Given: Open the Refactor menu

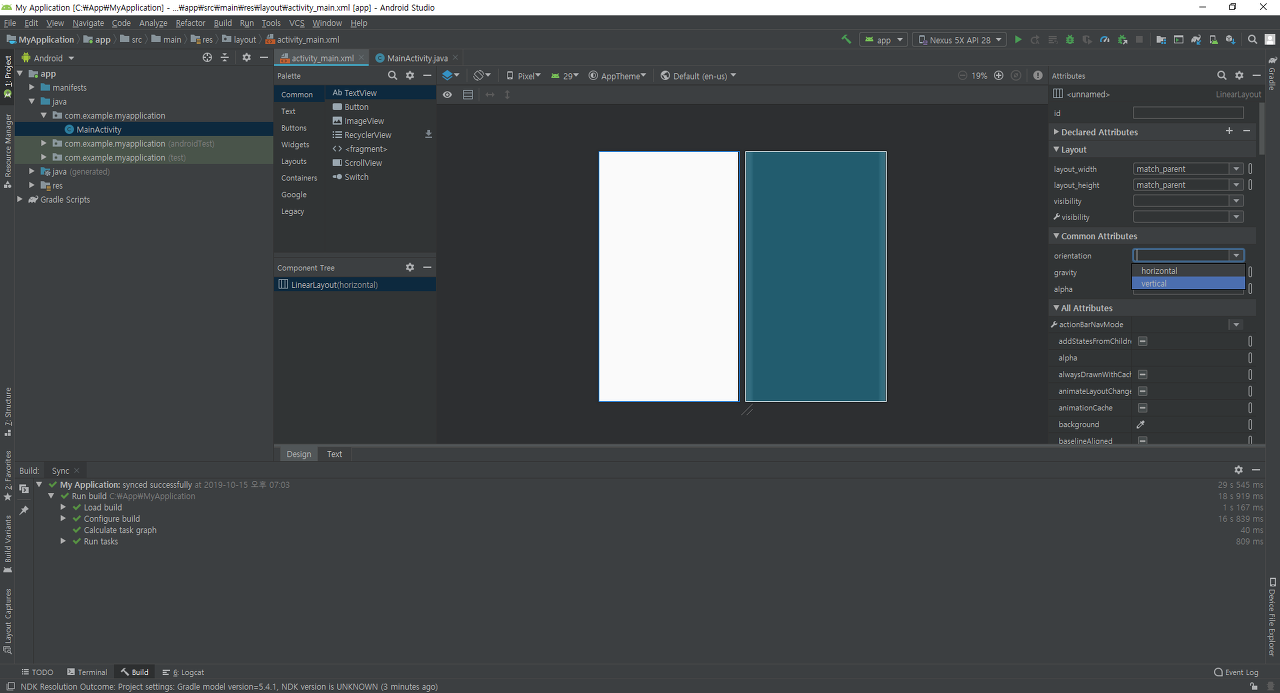Looking at the screenshot, I should [190, 23].
